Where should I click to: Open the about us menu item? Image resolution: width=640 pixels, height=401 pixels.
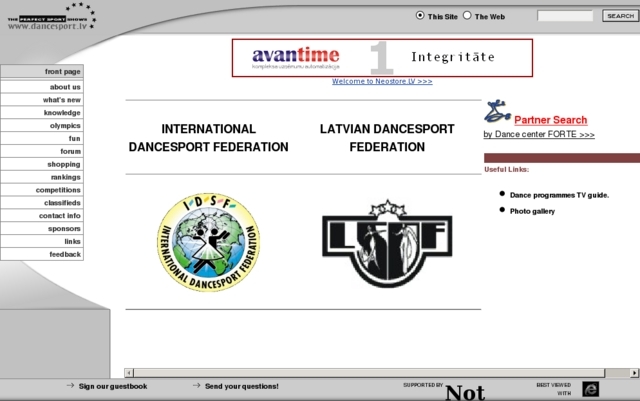42,87
